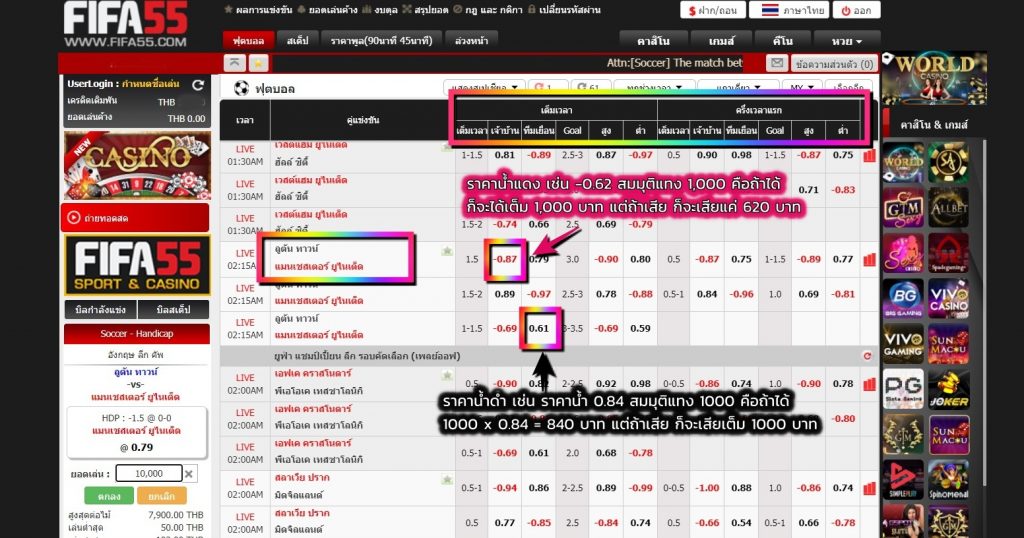The height and width of the screenshot is (538, 1024).
Task: Select odds 0.77 in the last Slavia row
Action: pyautogui.click(x=505, y=523)
